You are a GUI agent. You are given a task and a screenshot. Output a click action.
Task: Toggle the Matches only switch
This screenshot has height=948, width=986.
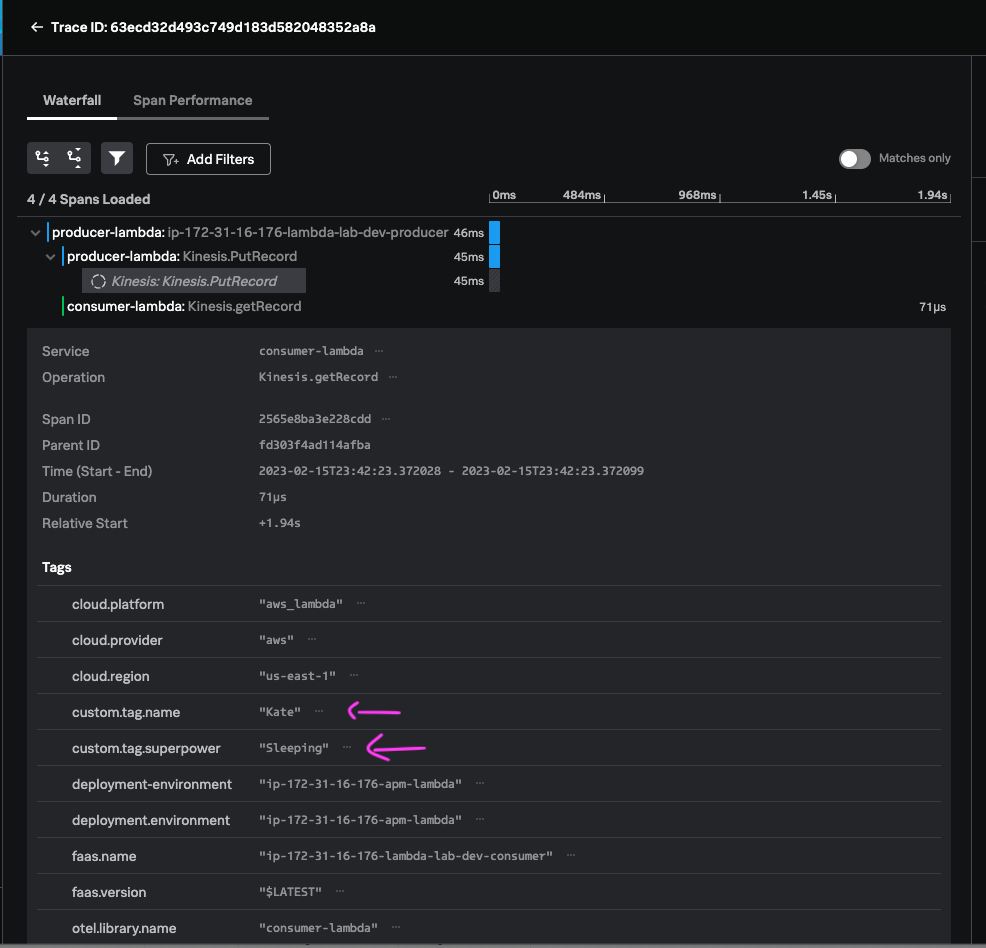click(x=855, y=158)
